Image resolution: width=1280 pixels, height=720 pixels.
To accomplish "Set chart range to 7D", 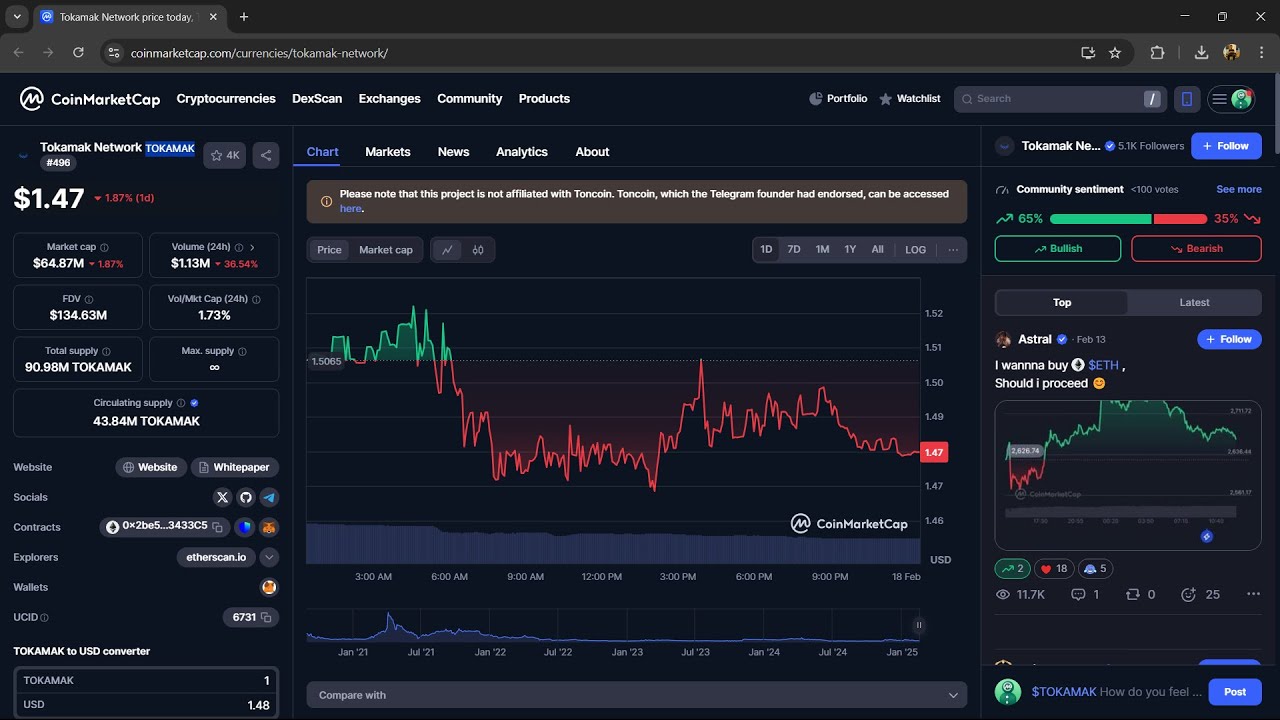I will [794, 250].
